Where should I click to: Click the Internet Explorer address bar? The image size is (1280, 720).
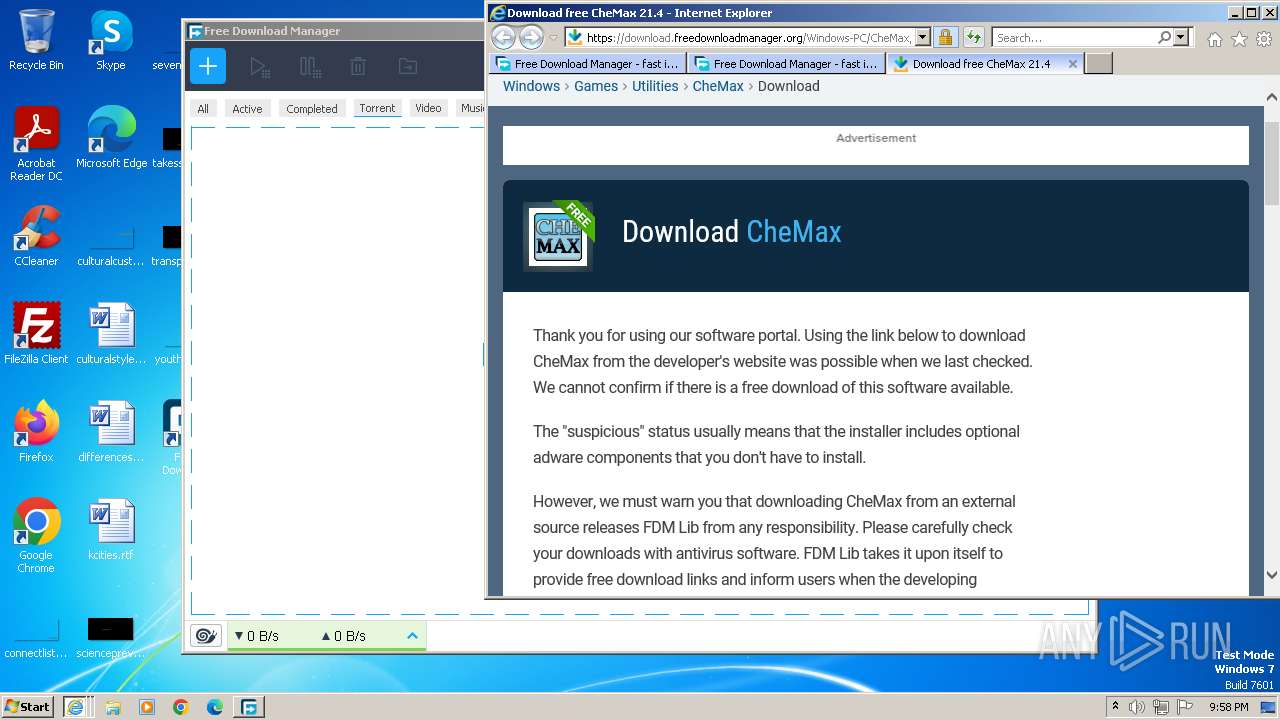(739, 38)
